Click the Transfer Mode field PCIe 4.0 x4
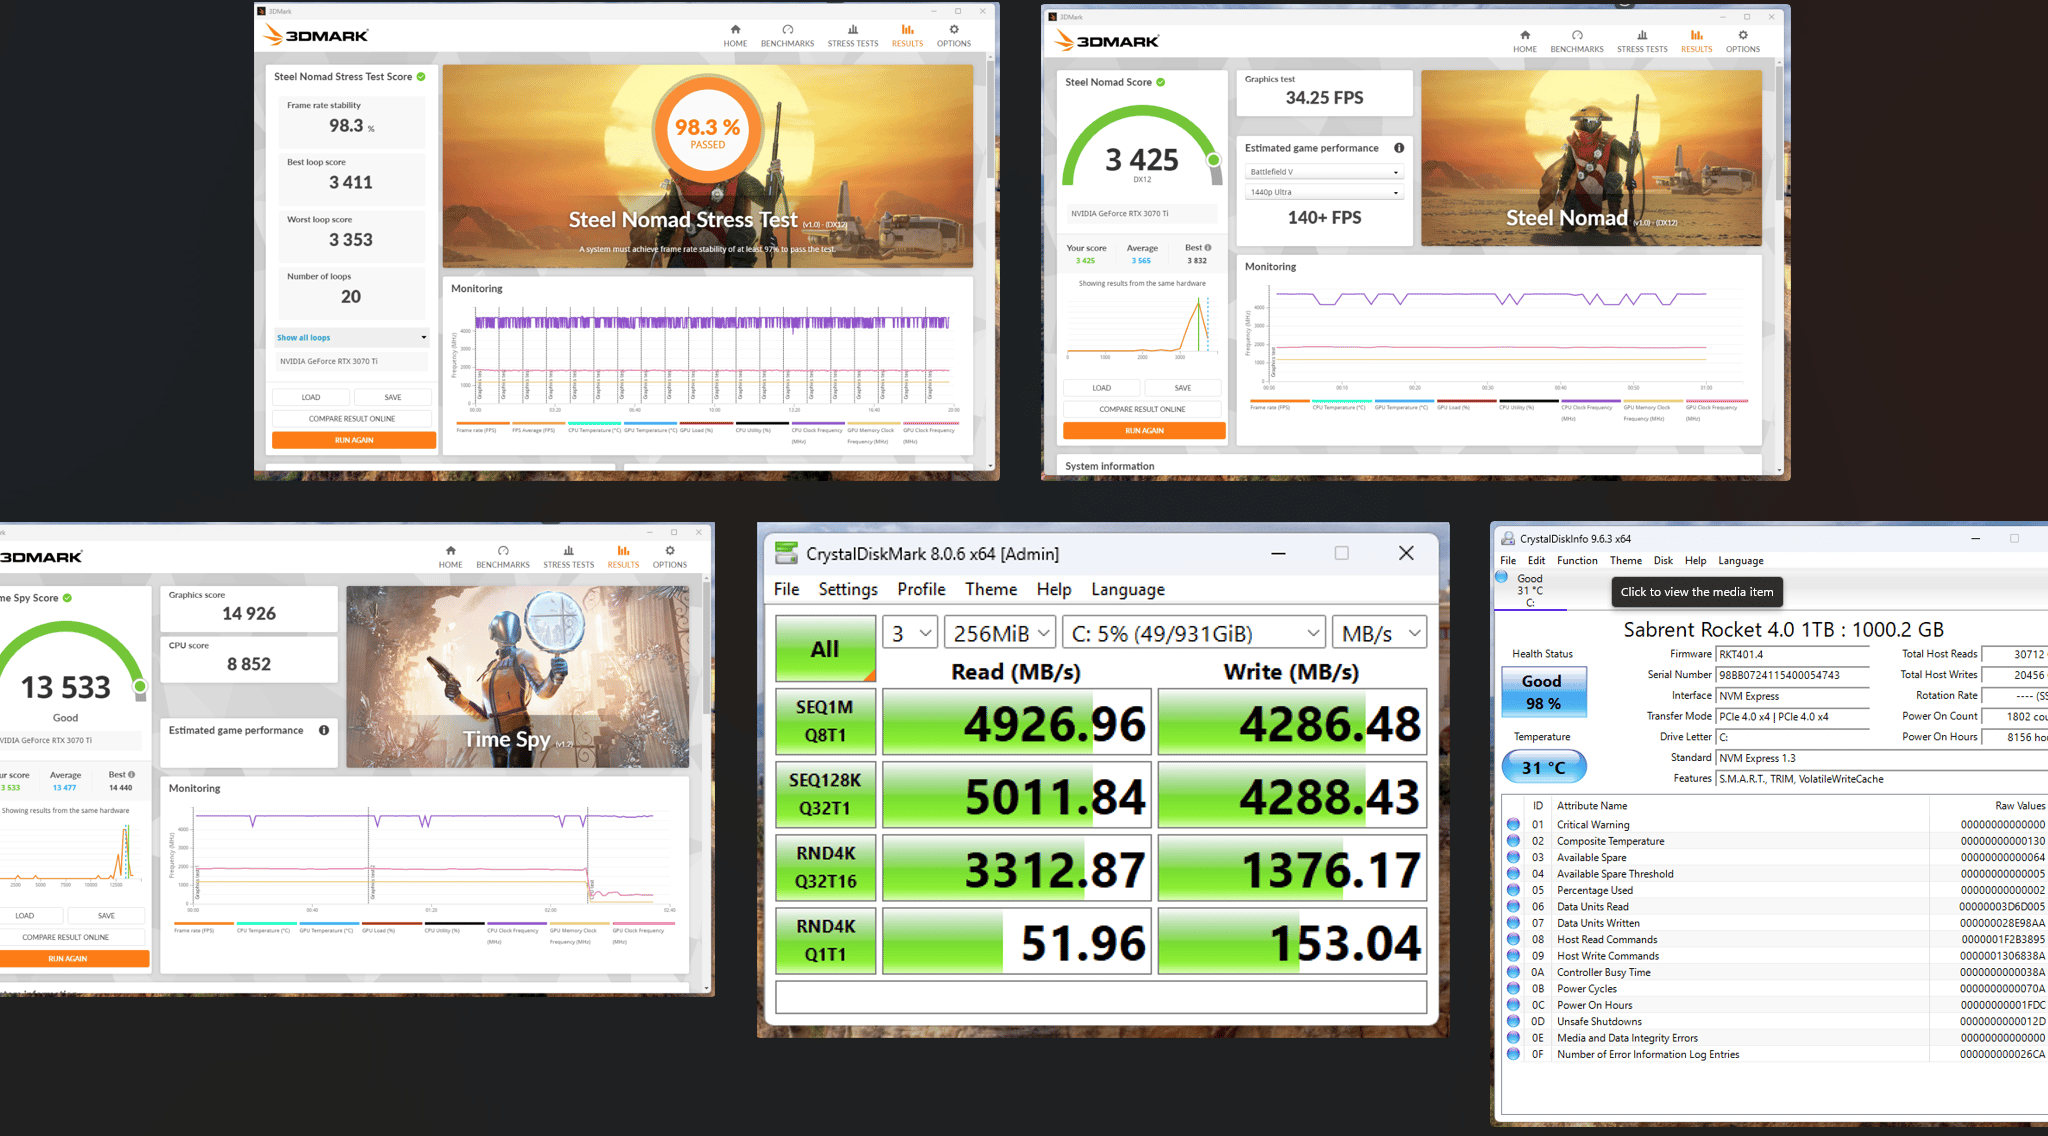This screenshot has width=2048, height=1136. tap(1792, 717)
